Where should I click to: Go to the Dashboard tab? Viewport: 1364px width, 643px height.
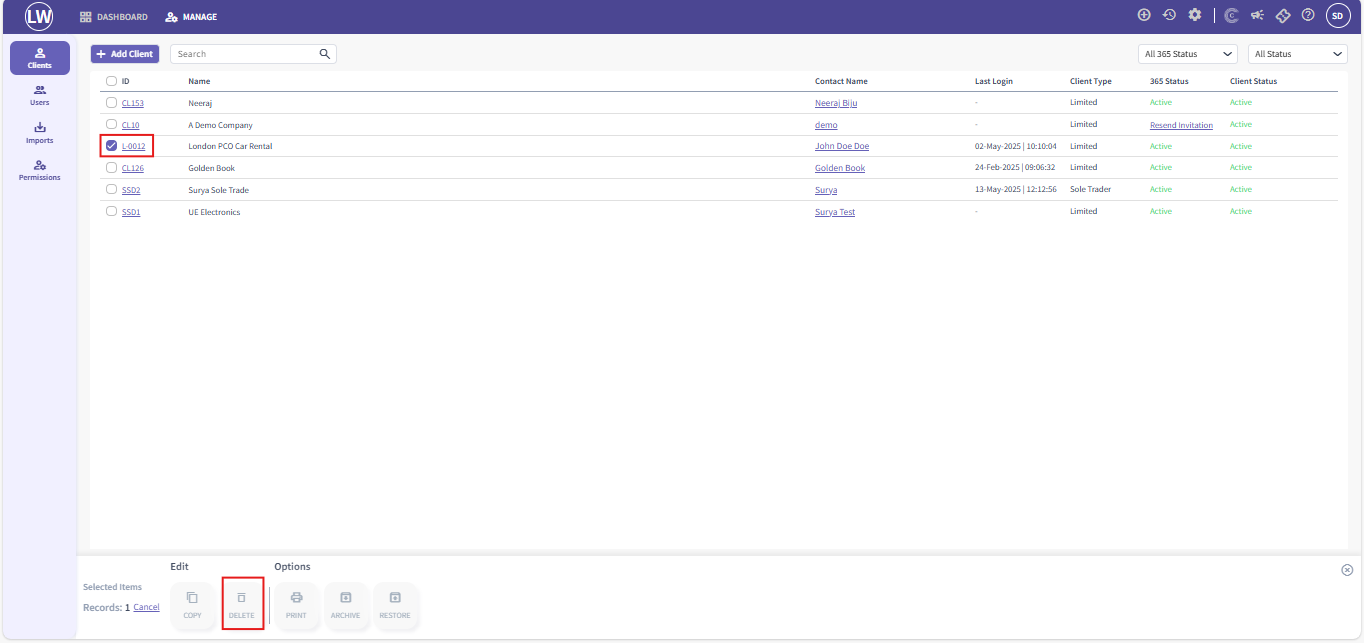(114, 17)
